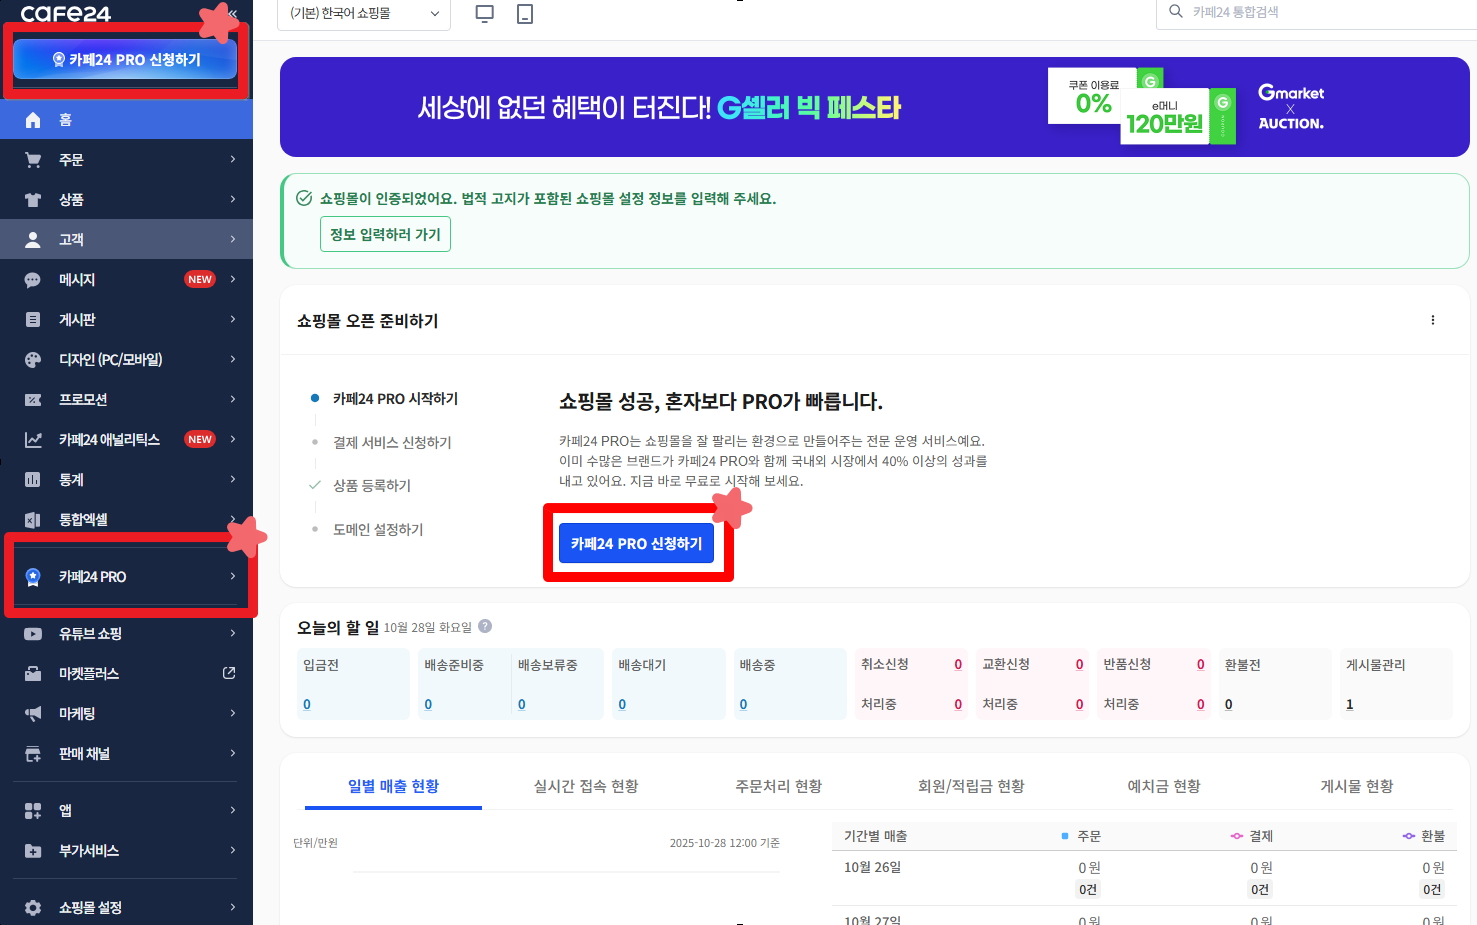Click the home icon in the sidebar
The image size is (1477, 925).
(x=33, y=120)
